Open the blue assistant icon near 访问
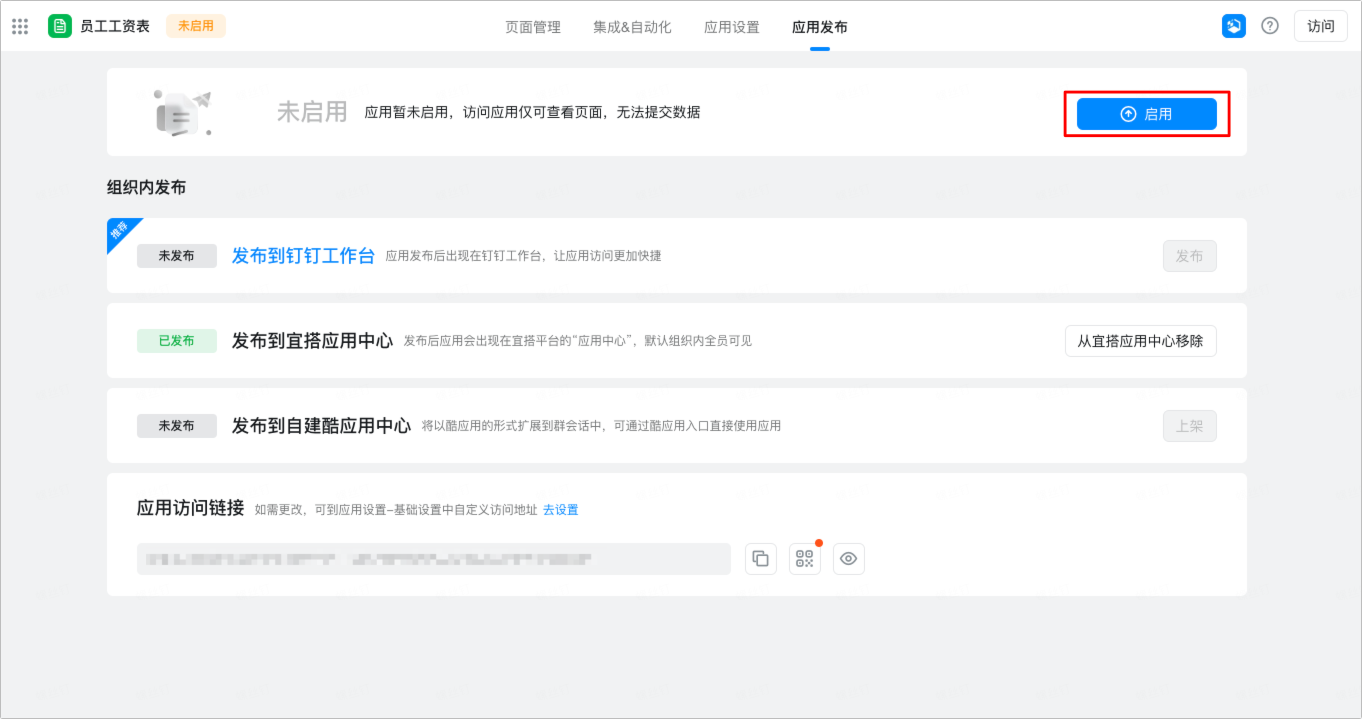The image size is (1362, 719). 1234,26
